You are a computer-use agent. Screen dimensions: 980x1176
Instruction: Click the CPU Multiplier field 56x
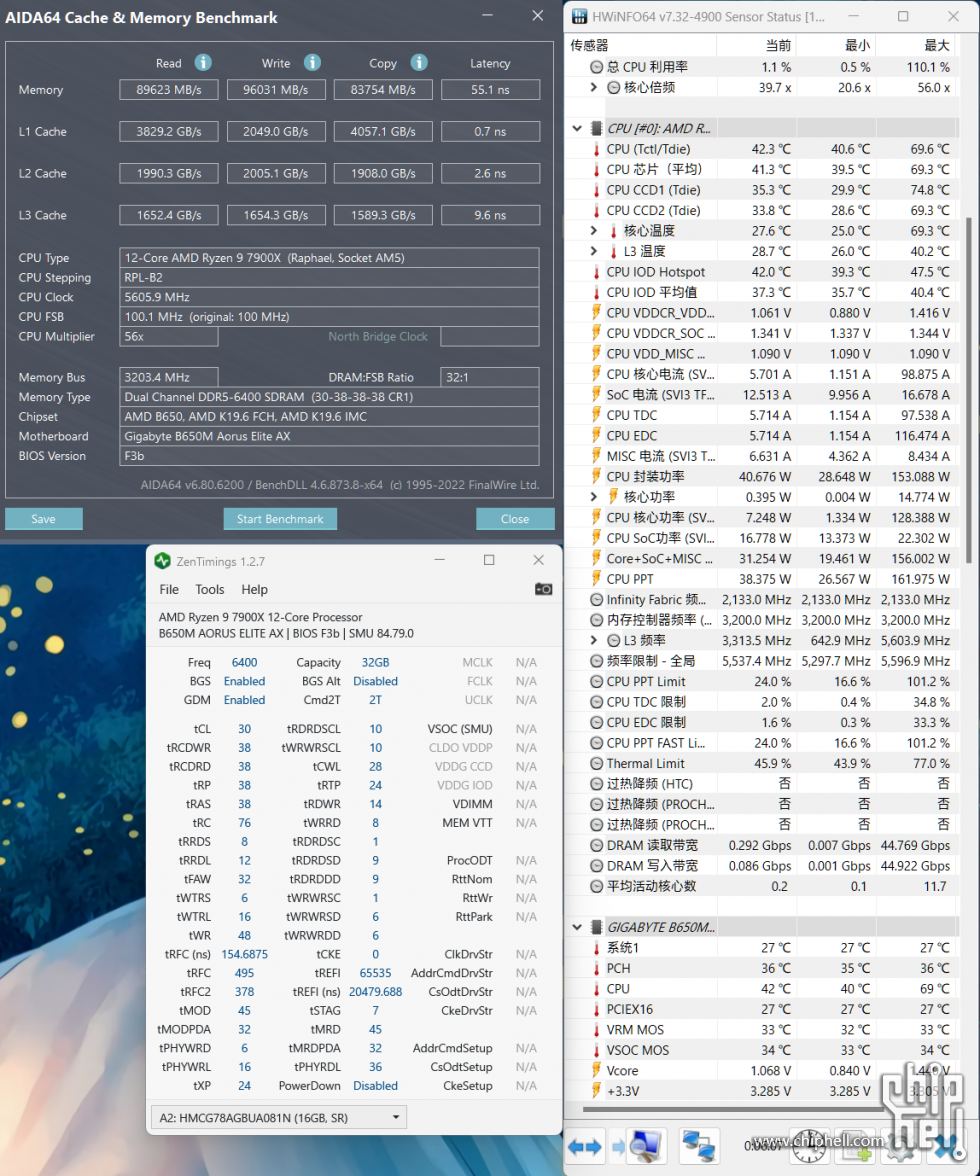[169, 337]
